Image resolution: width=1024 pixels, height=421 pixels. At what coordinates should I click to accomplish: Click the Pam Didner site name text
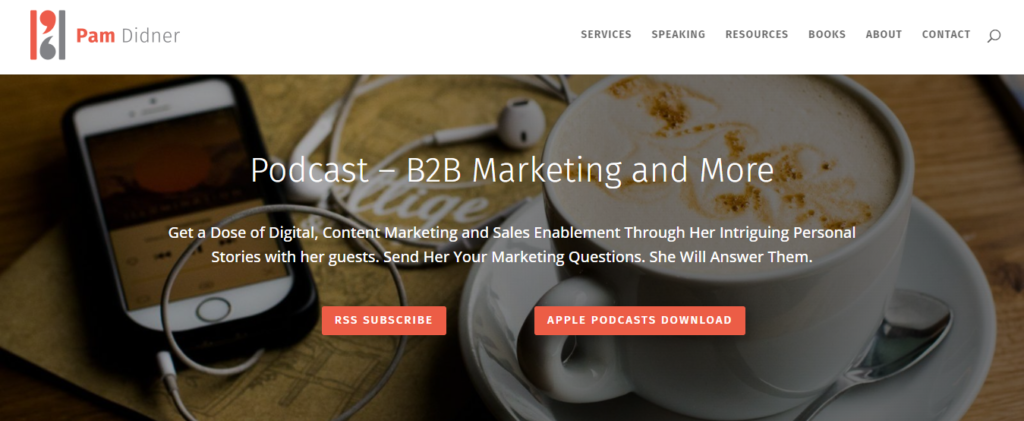127,36
